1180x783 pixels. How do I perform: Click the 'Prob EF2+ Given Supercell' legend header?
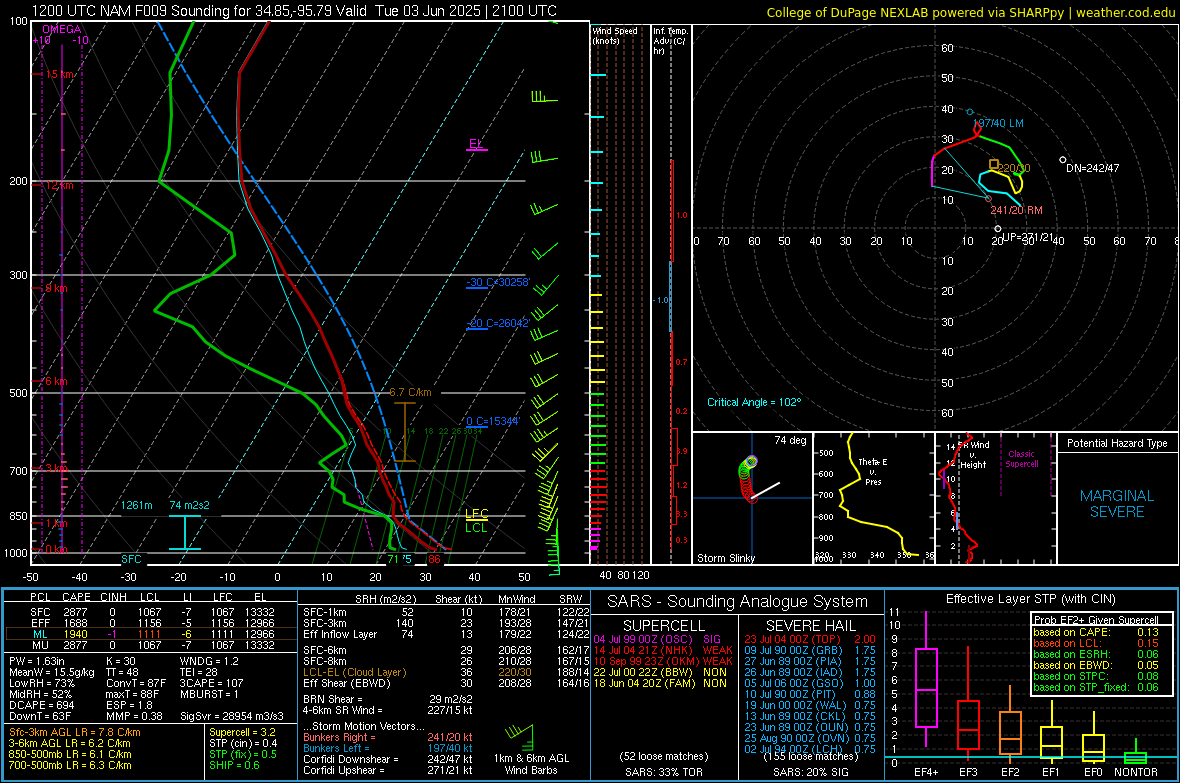pyautogui.click(x=1096, y=620)
